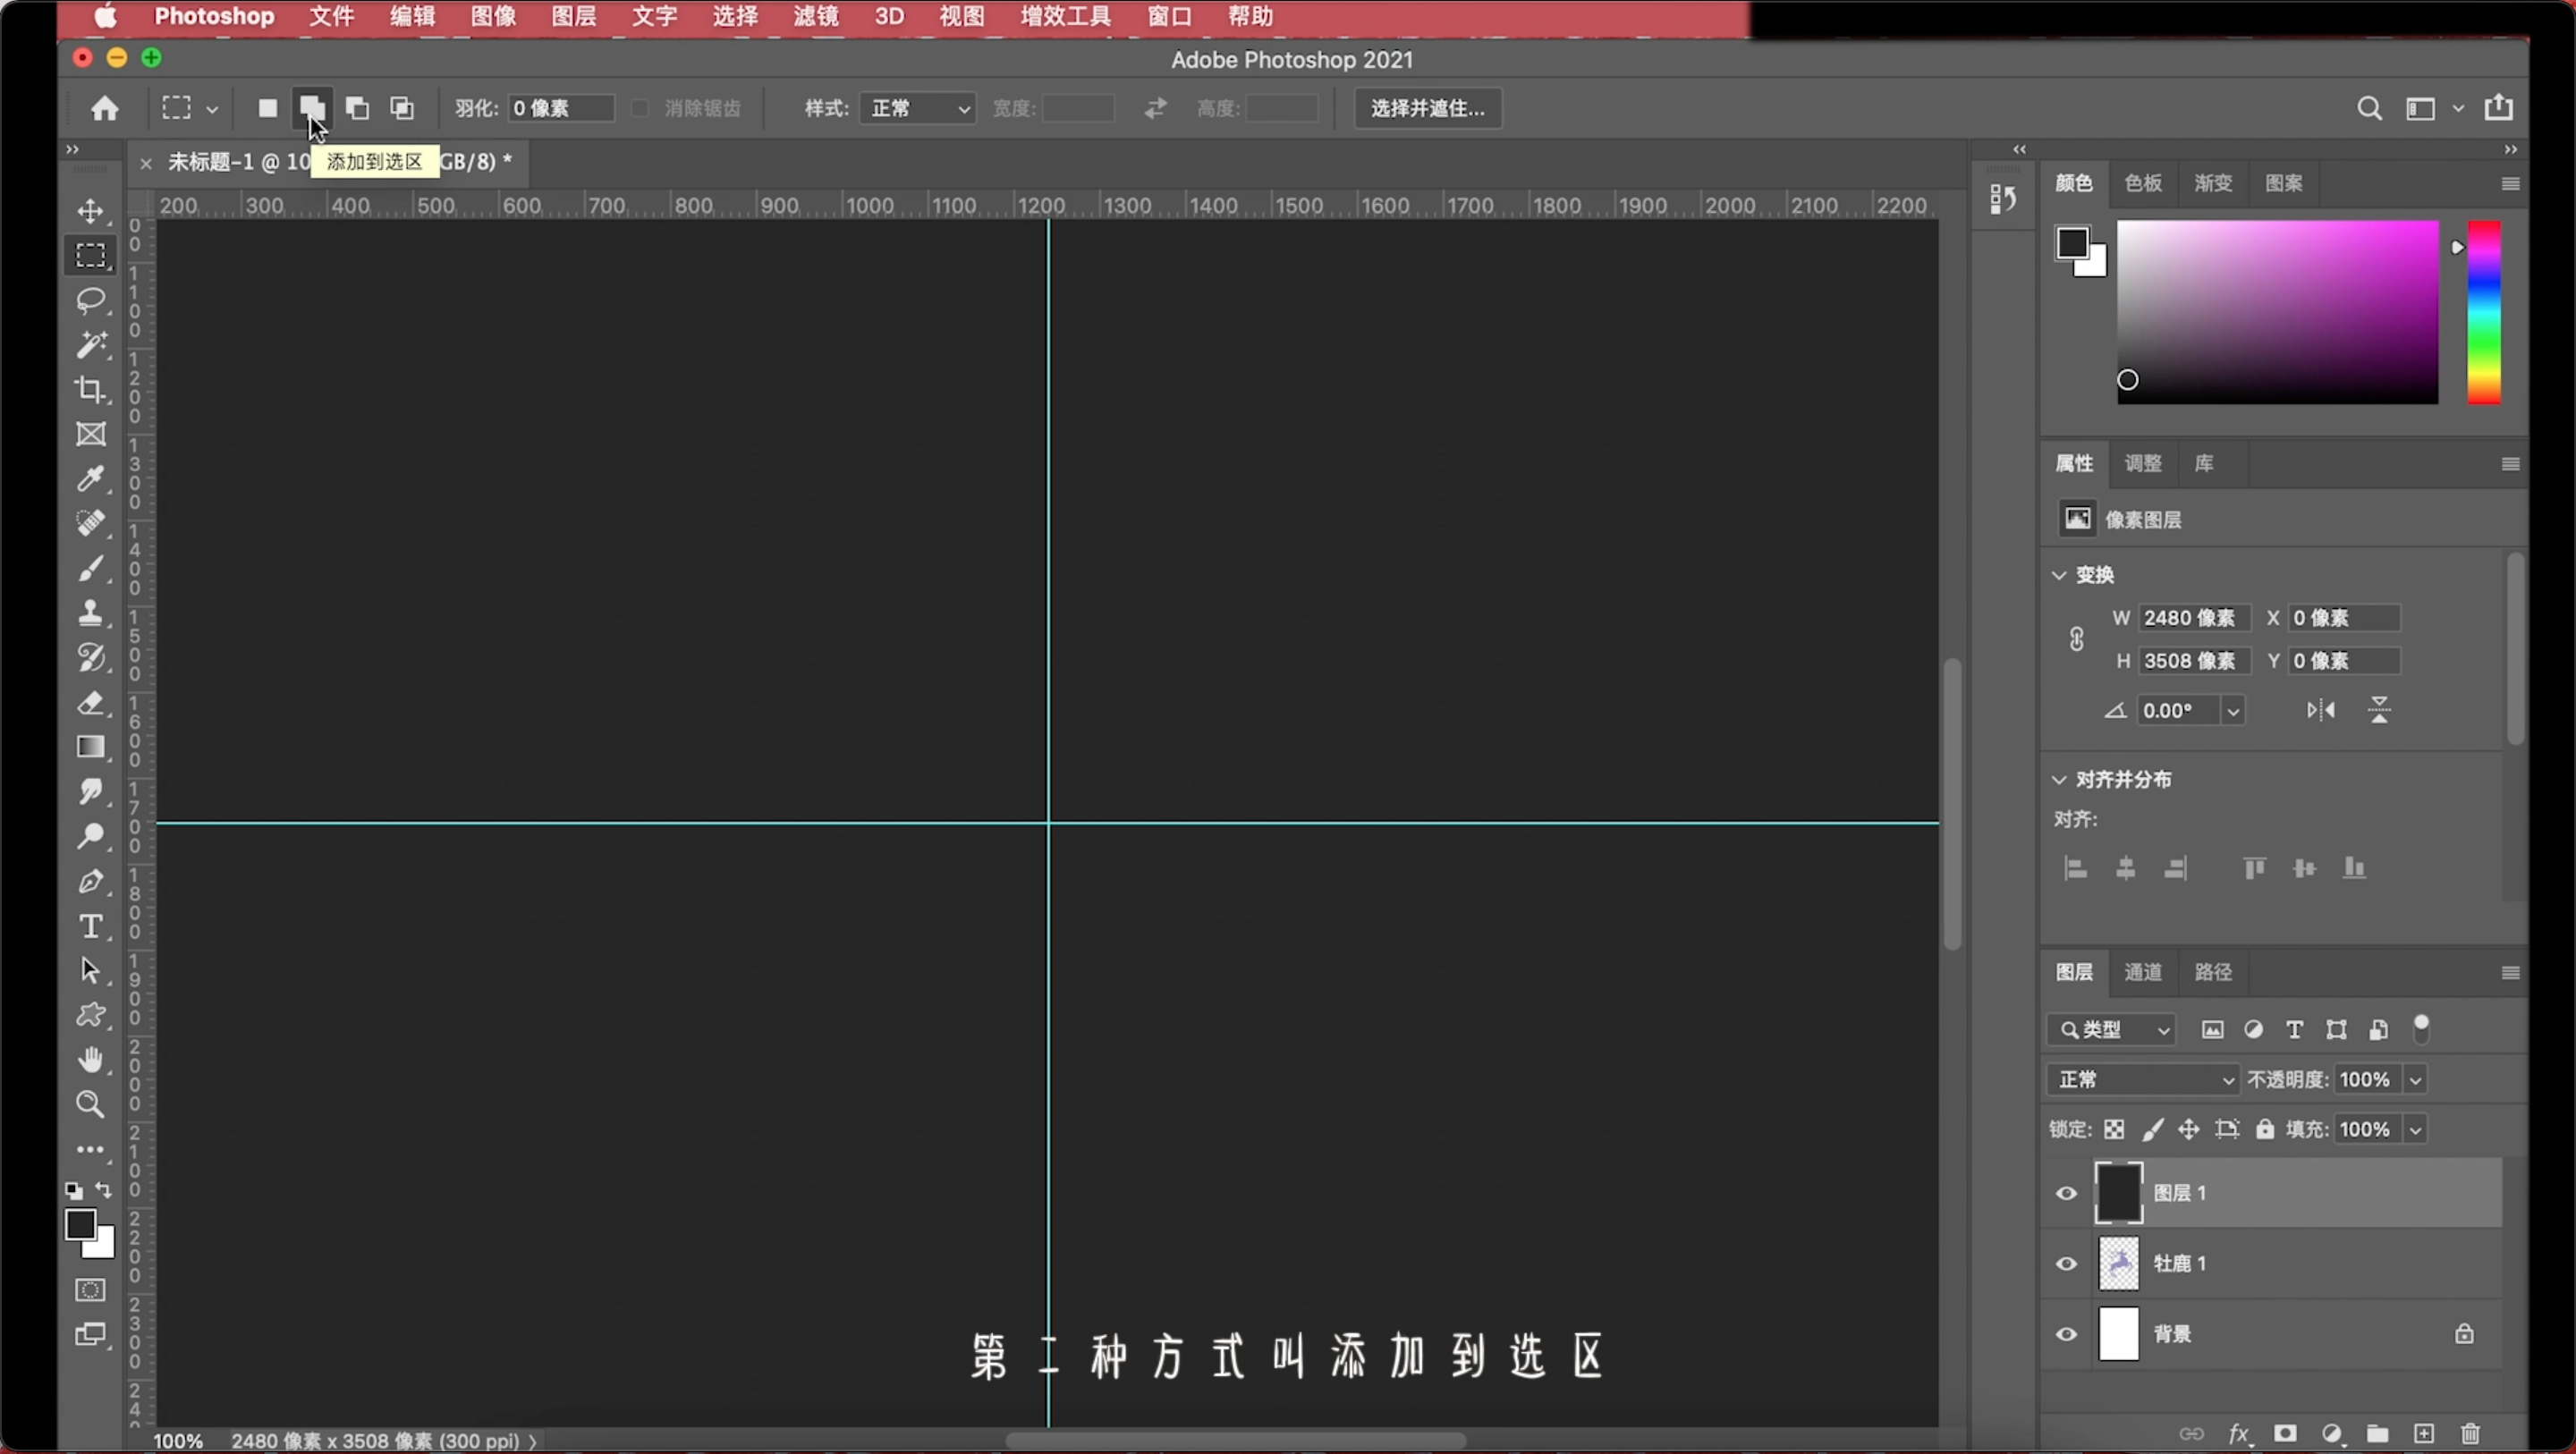This screenshot has height=1454, width=2576.
Task: Click the add layer mask icon
Action: pos(2284,1433)
